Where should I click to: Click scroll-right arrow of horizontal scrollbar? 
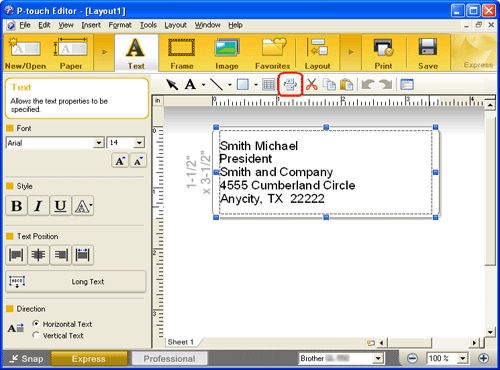(474, 343)
